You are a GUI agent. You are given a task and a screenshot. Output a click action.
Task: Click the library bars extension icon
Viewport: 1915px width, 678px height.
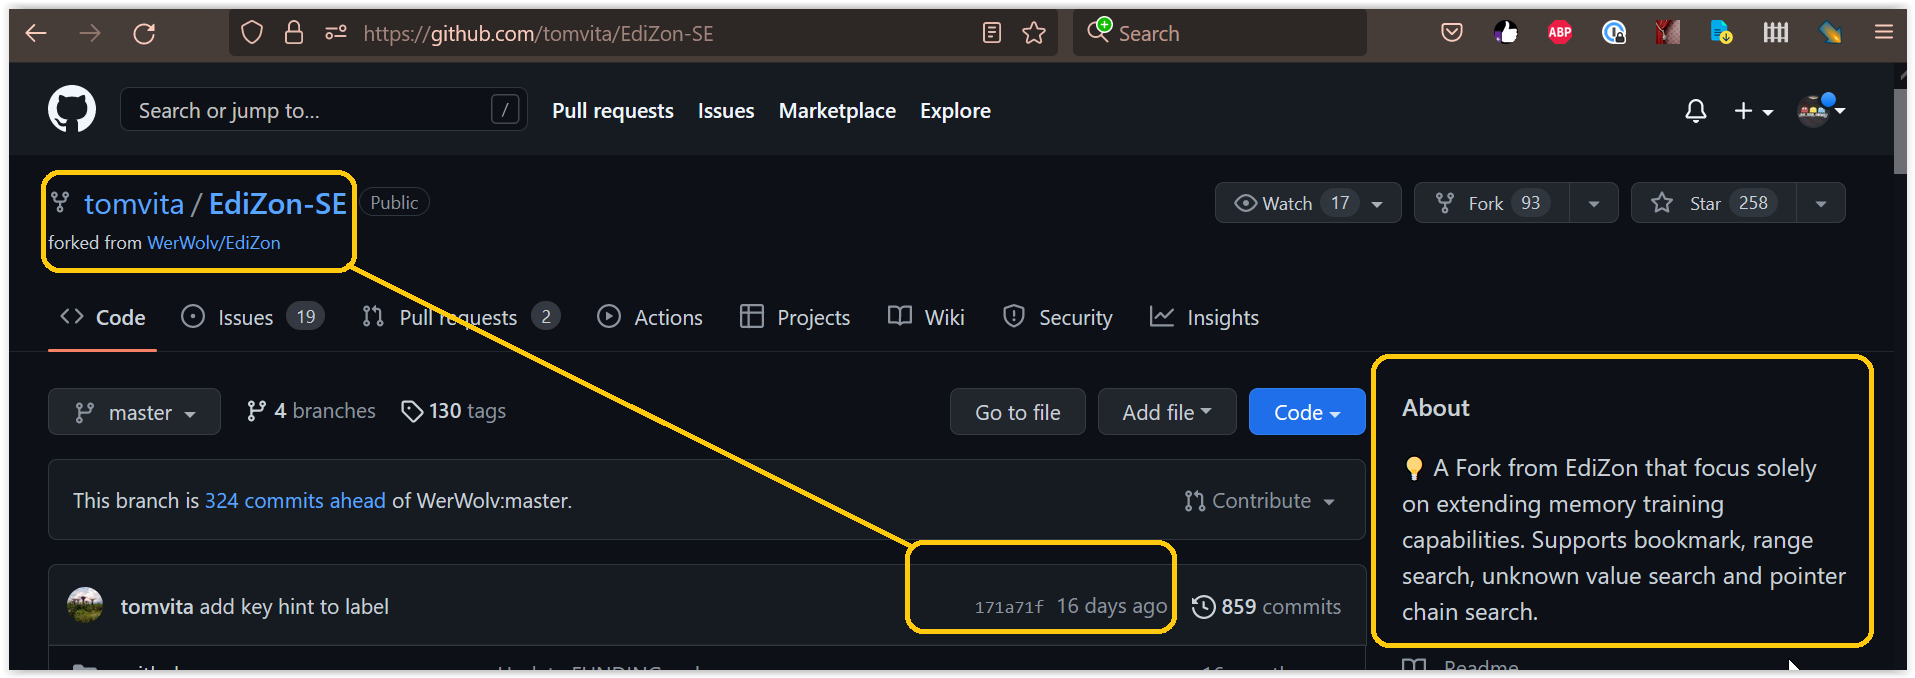tap(1776, 33)
